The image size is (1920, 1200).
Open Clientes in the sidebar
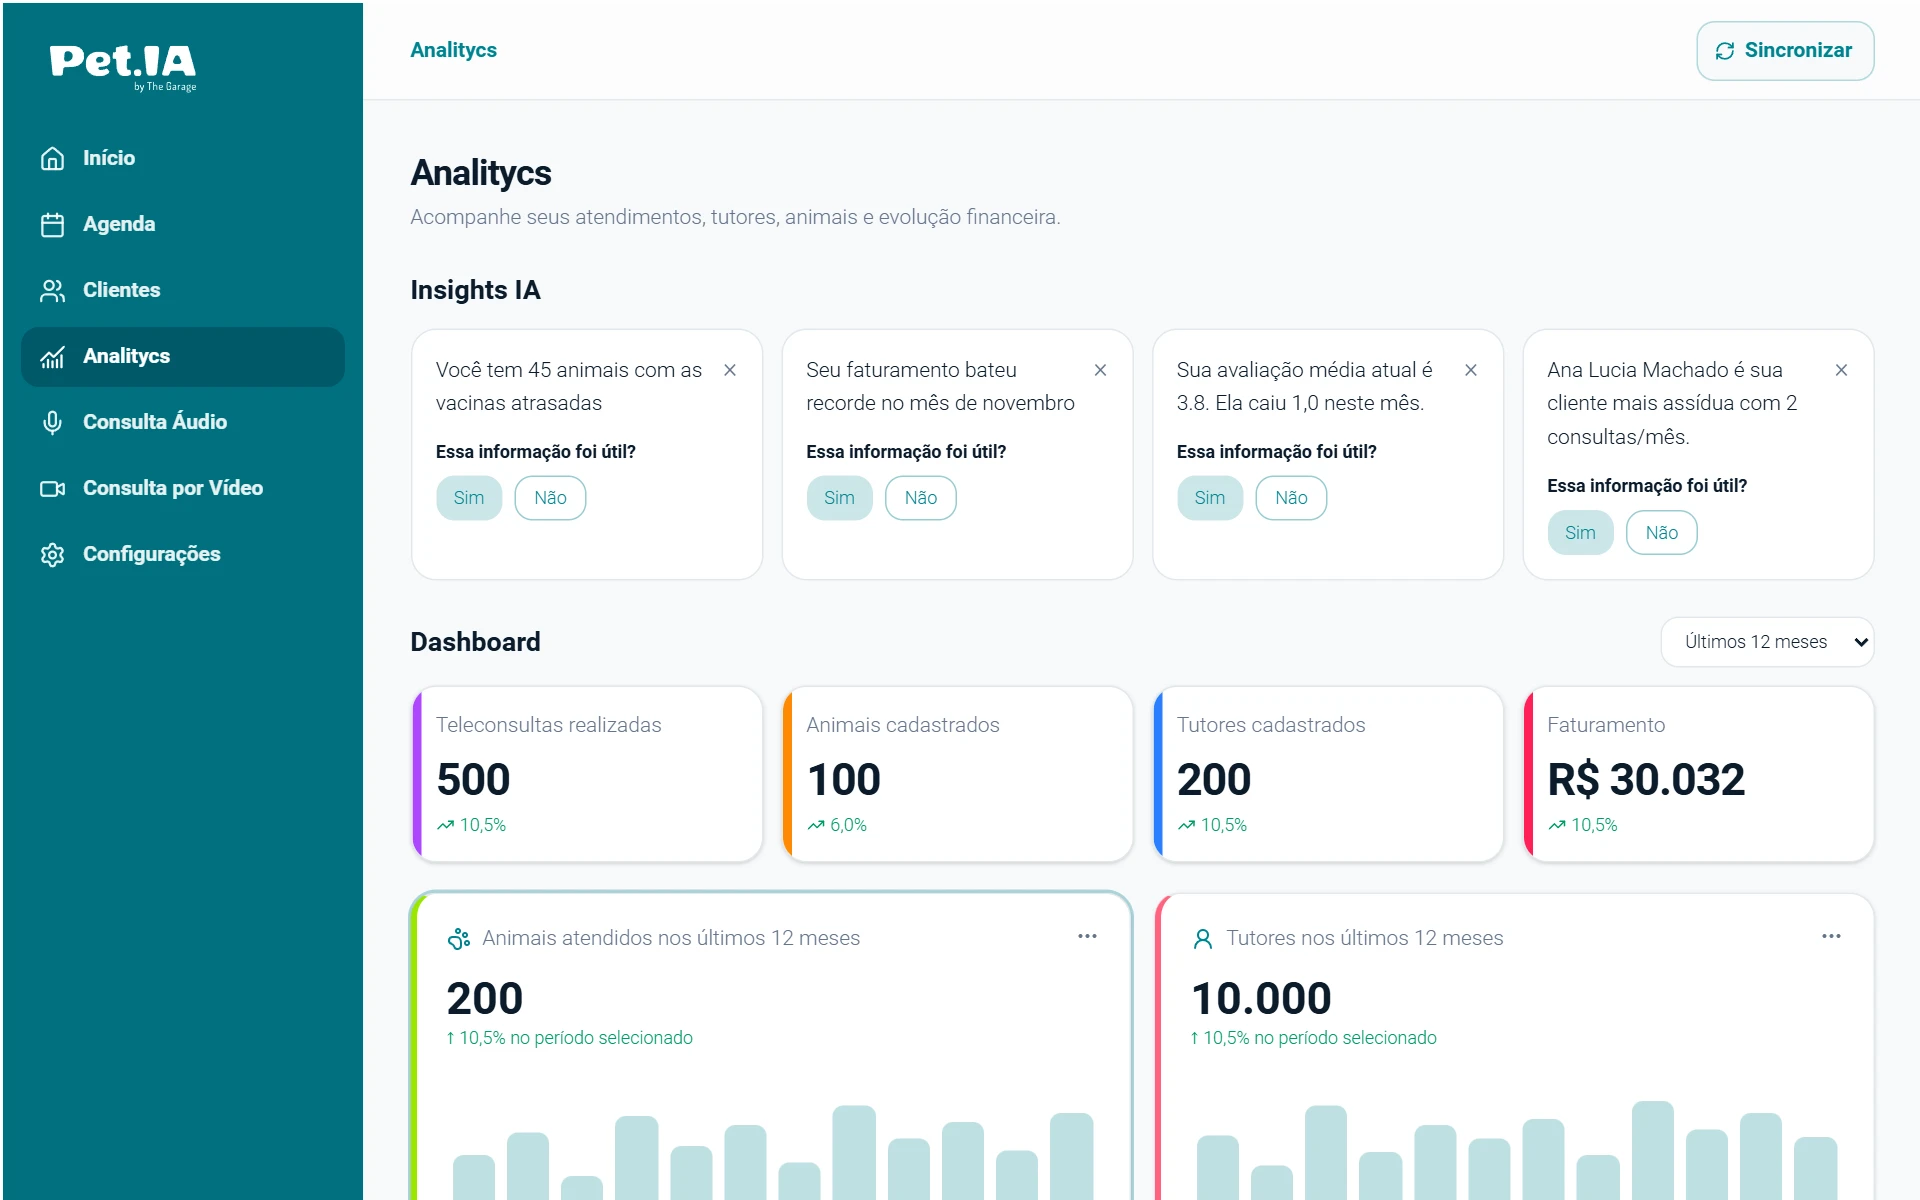coord(183,290)
